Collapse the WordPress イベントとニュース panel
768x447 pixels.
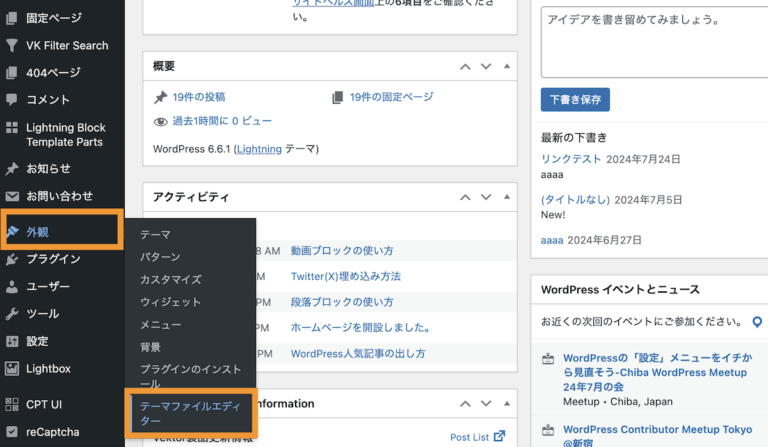tap(757, 289)
